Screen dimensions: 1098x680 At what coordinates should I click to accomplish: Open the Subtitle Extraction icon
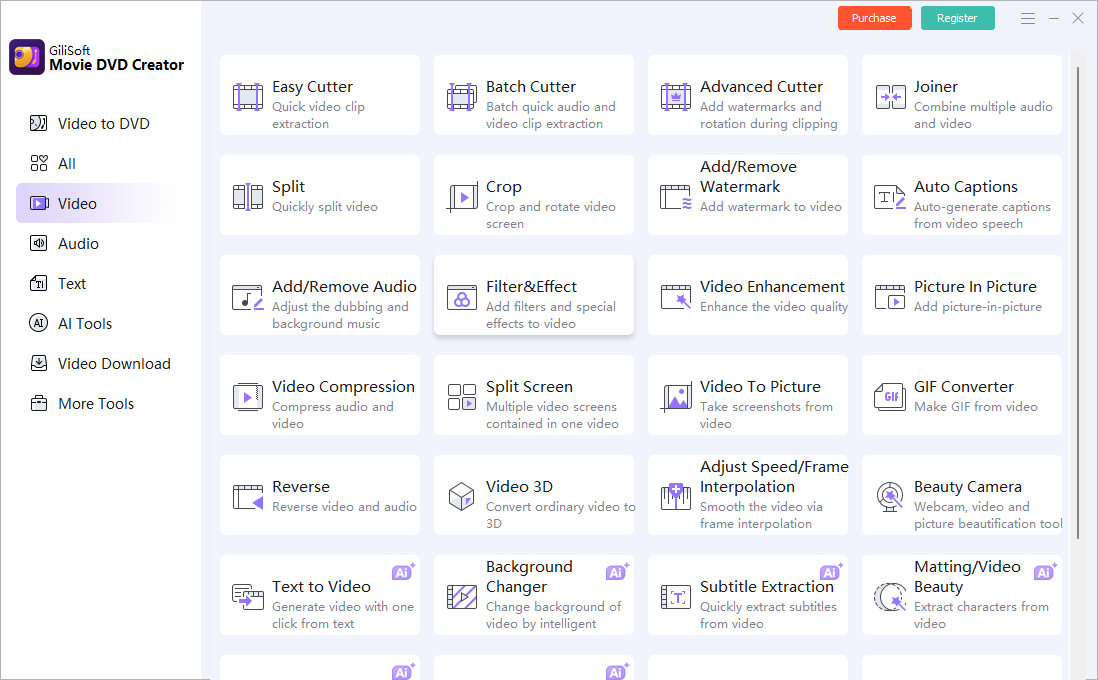pyautogui.click(x=676, y=597)
